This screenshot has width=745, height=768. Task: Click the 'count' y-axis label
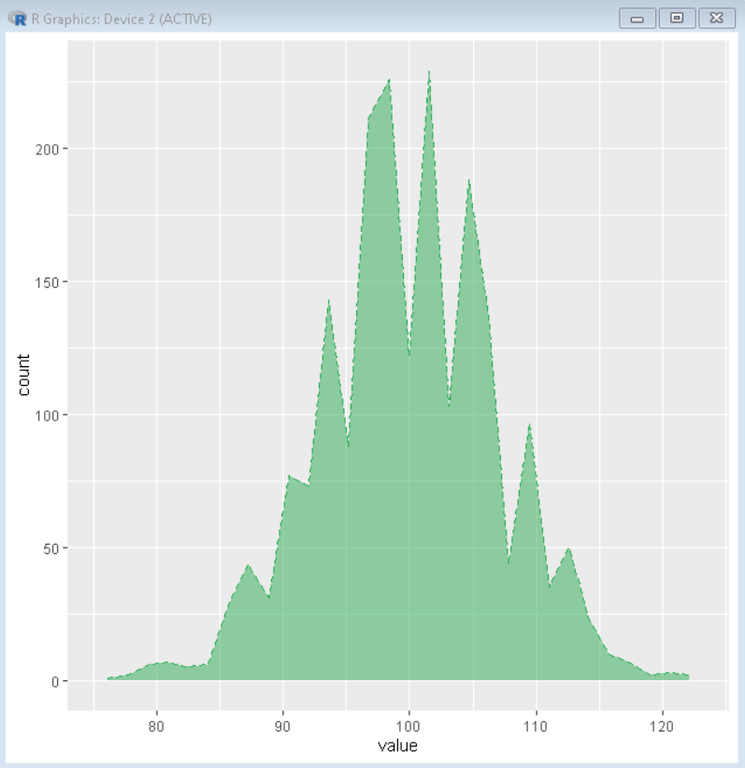coord(24,375)
